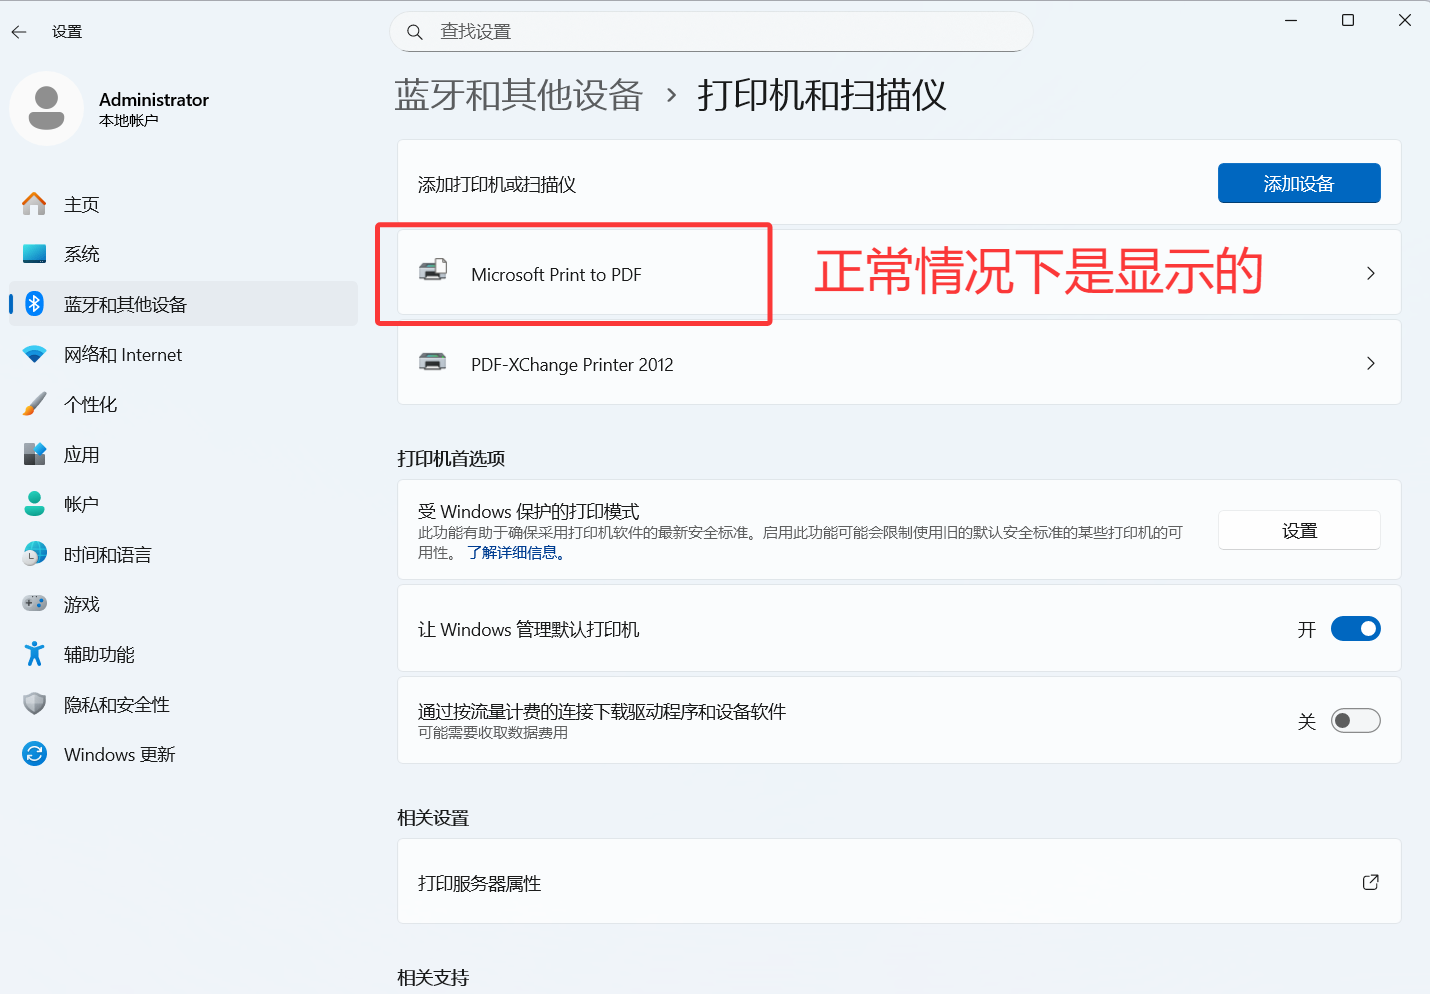
Task: Open 打印服务器属性 row
Action: 899,881
